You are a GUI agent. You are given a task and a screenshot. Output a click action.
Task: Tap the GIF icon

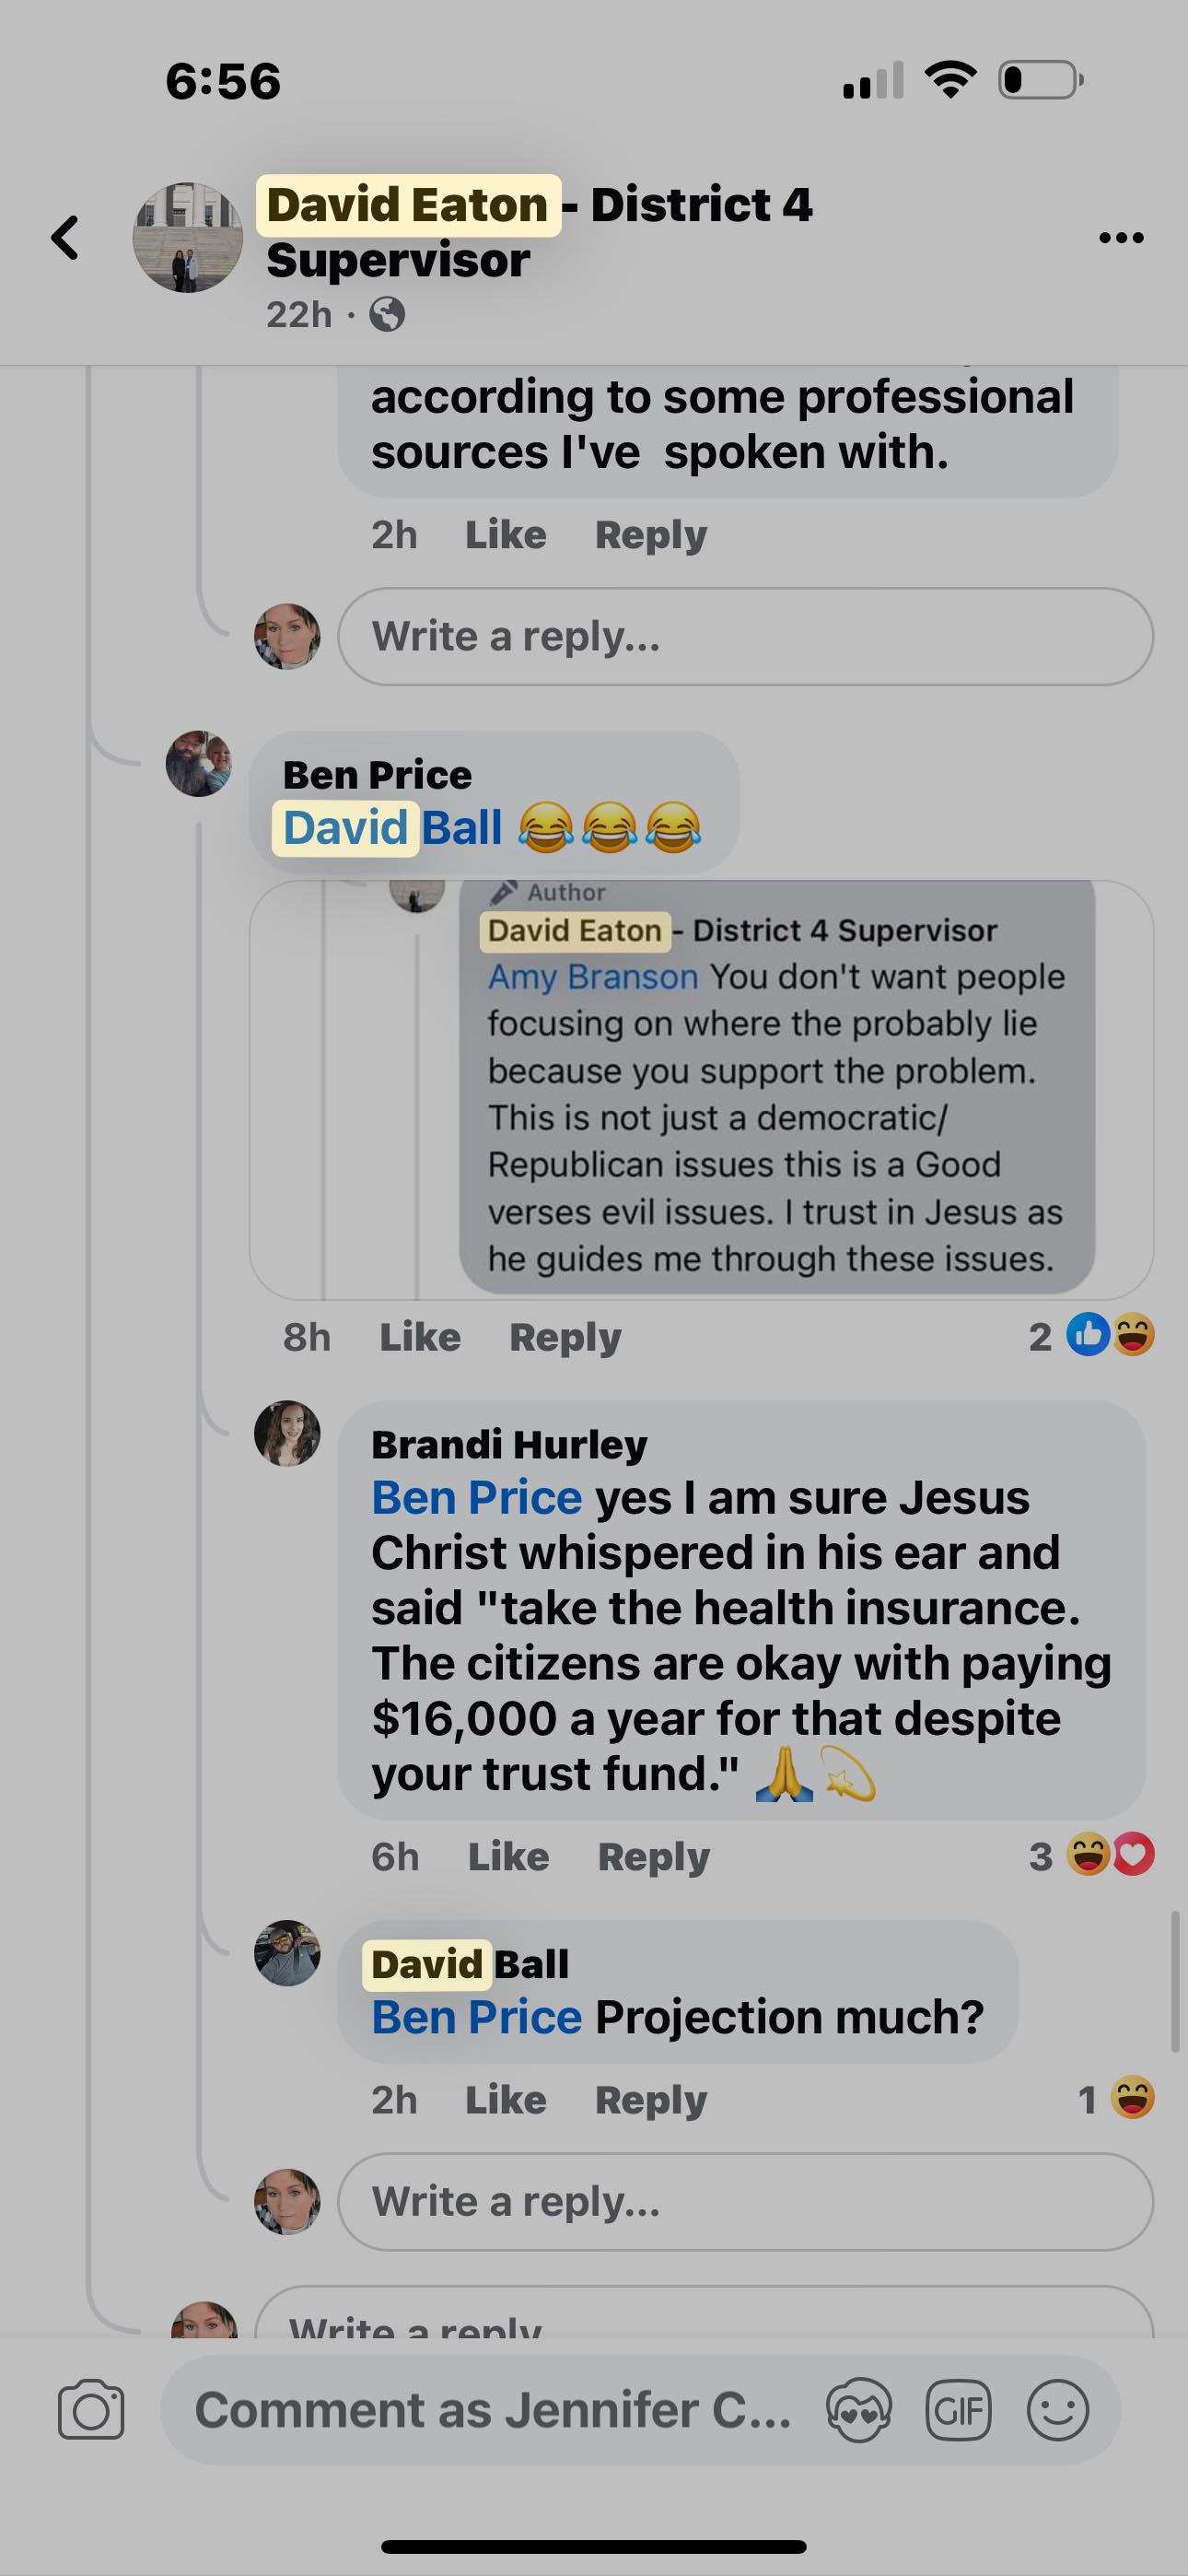point(958,2410)
